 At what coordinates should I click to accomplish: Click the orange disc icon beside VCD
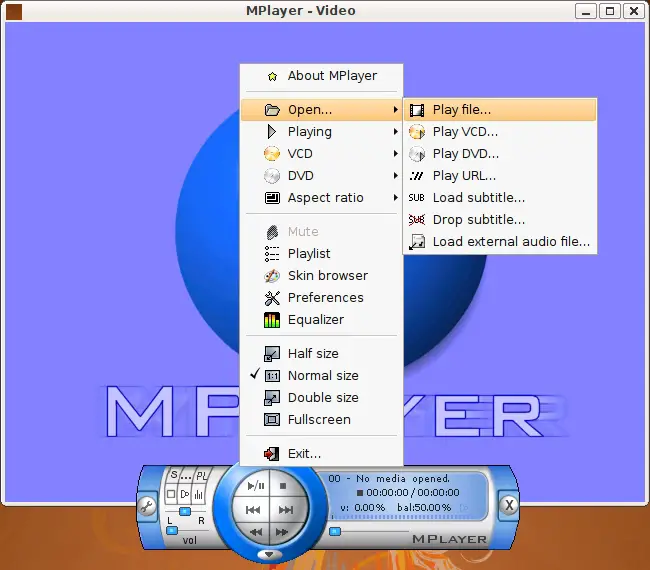tap(272, 154)
